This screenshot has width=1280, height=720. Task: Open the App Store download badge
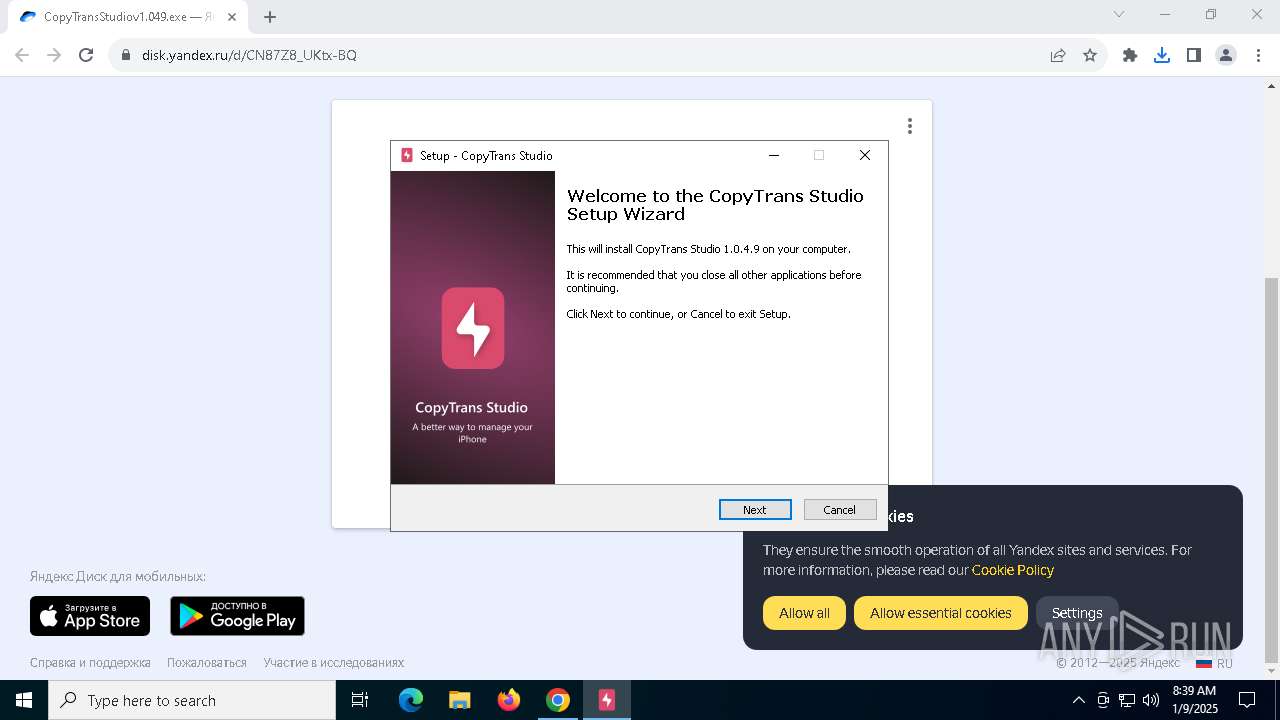tap(90, 616)
